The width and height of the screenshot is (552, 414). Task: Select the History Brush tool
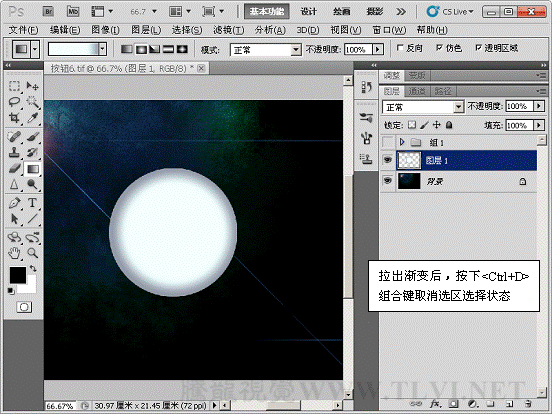33,152
